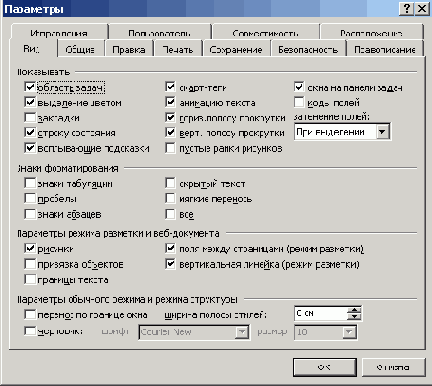Click the help question mark icon

[x=407, y=8]
